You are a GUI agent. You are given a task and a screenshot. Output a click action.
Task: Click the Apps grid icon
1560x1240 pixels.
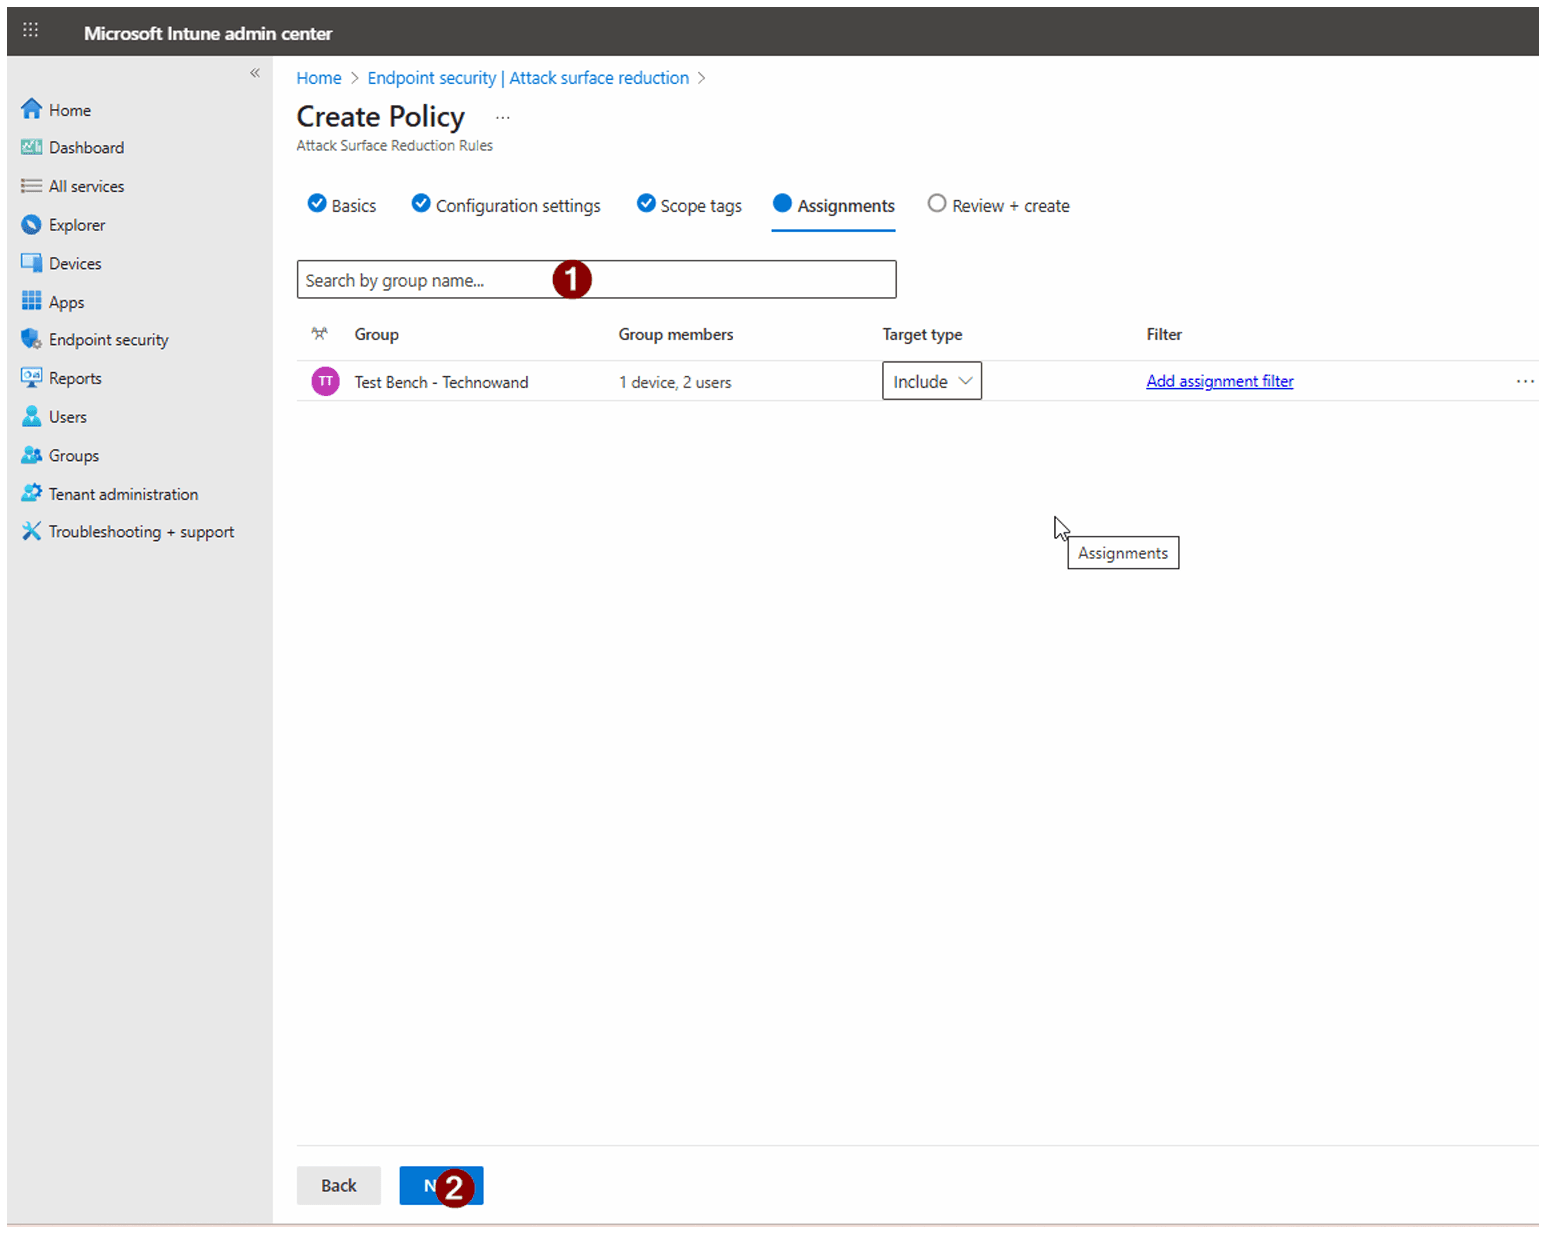coord(32,301)
